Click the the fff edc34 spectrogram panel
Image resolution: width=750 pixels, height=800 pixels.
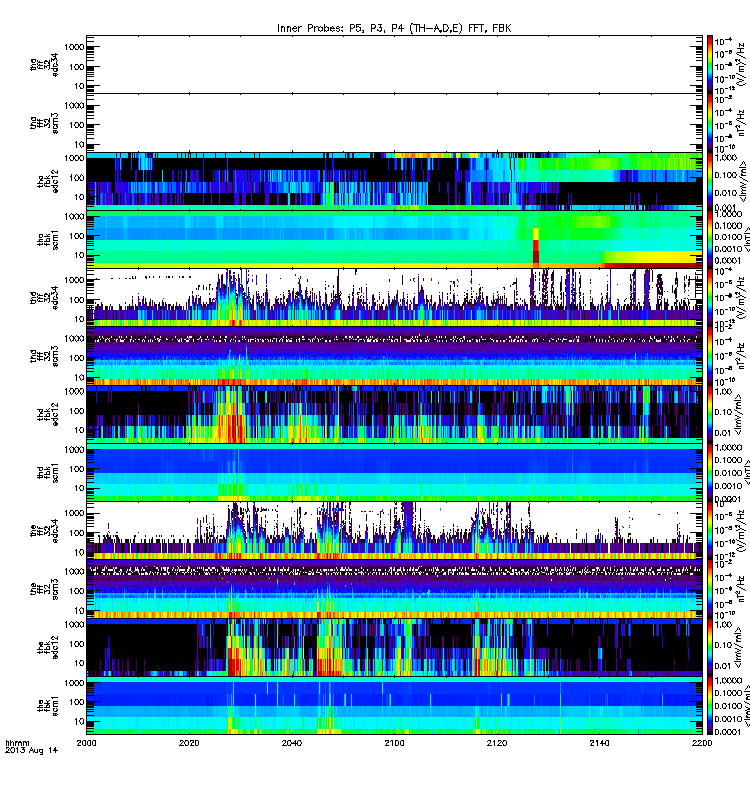point(394,531)
